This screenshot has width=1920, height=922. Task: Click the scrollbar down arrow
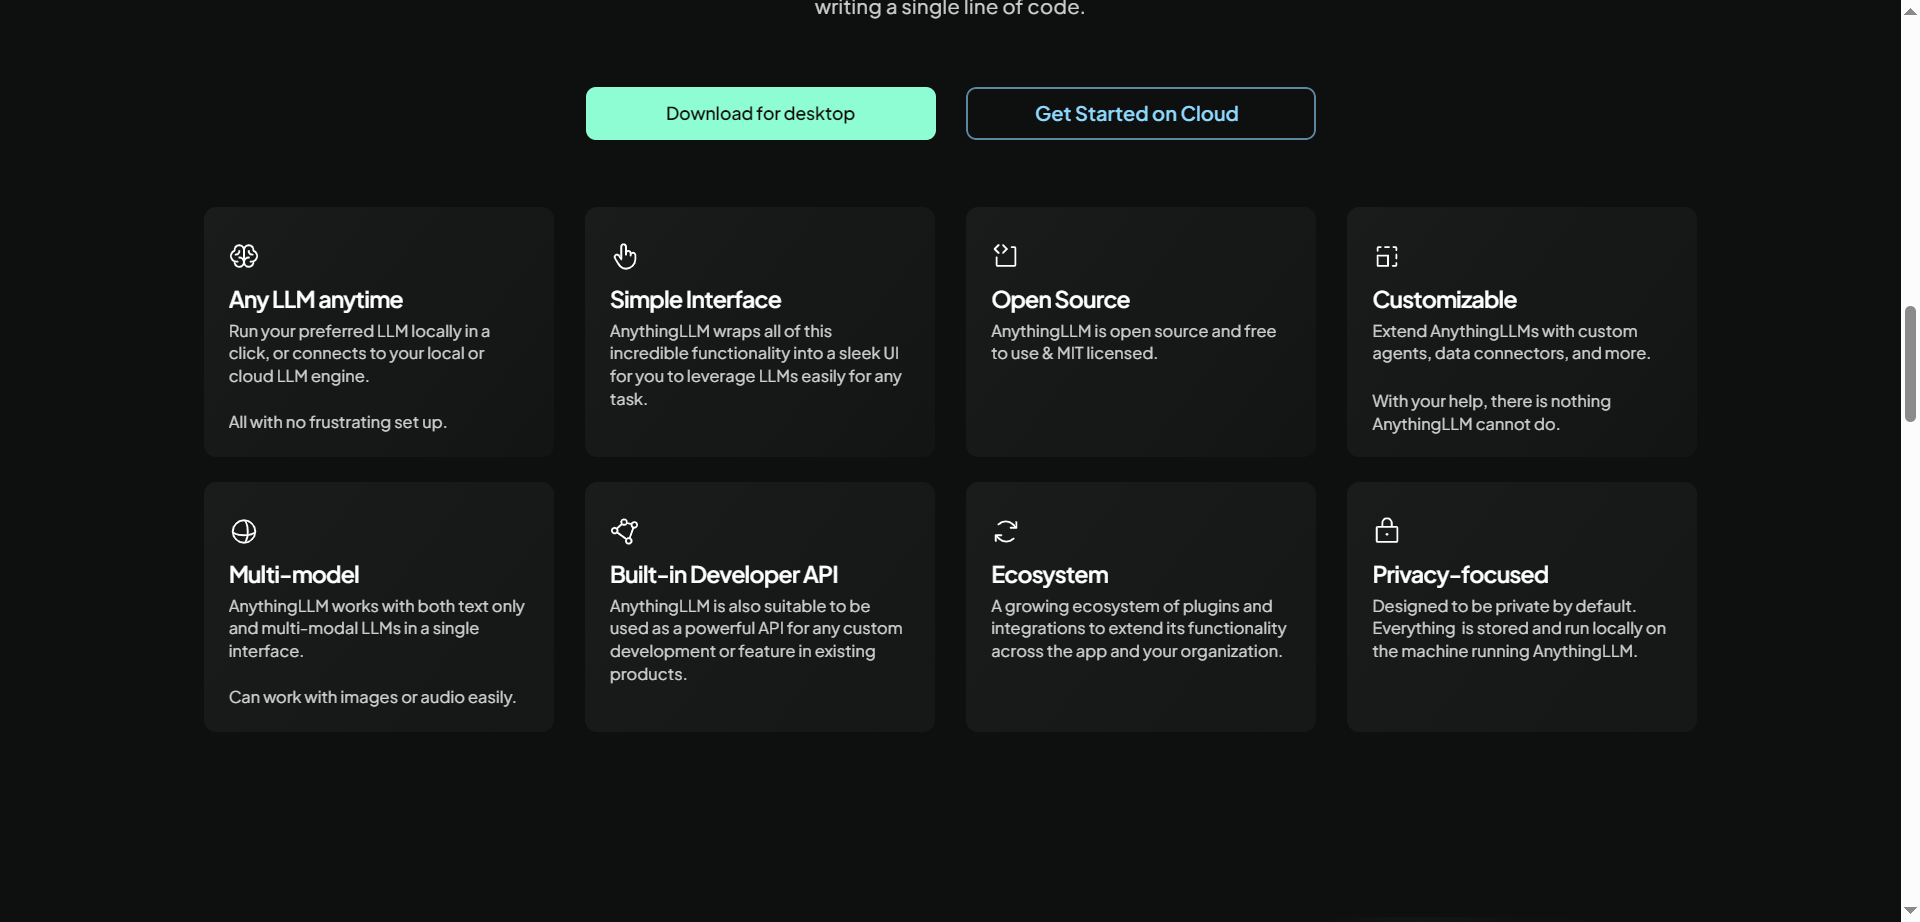pyautogui.click(x=1910, y=910)
